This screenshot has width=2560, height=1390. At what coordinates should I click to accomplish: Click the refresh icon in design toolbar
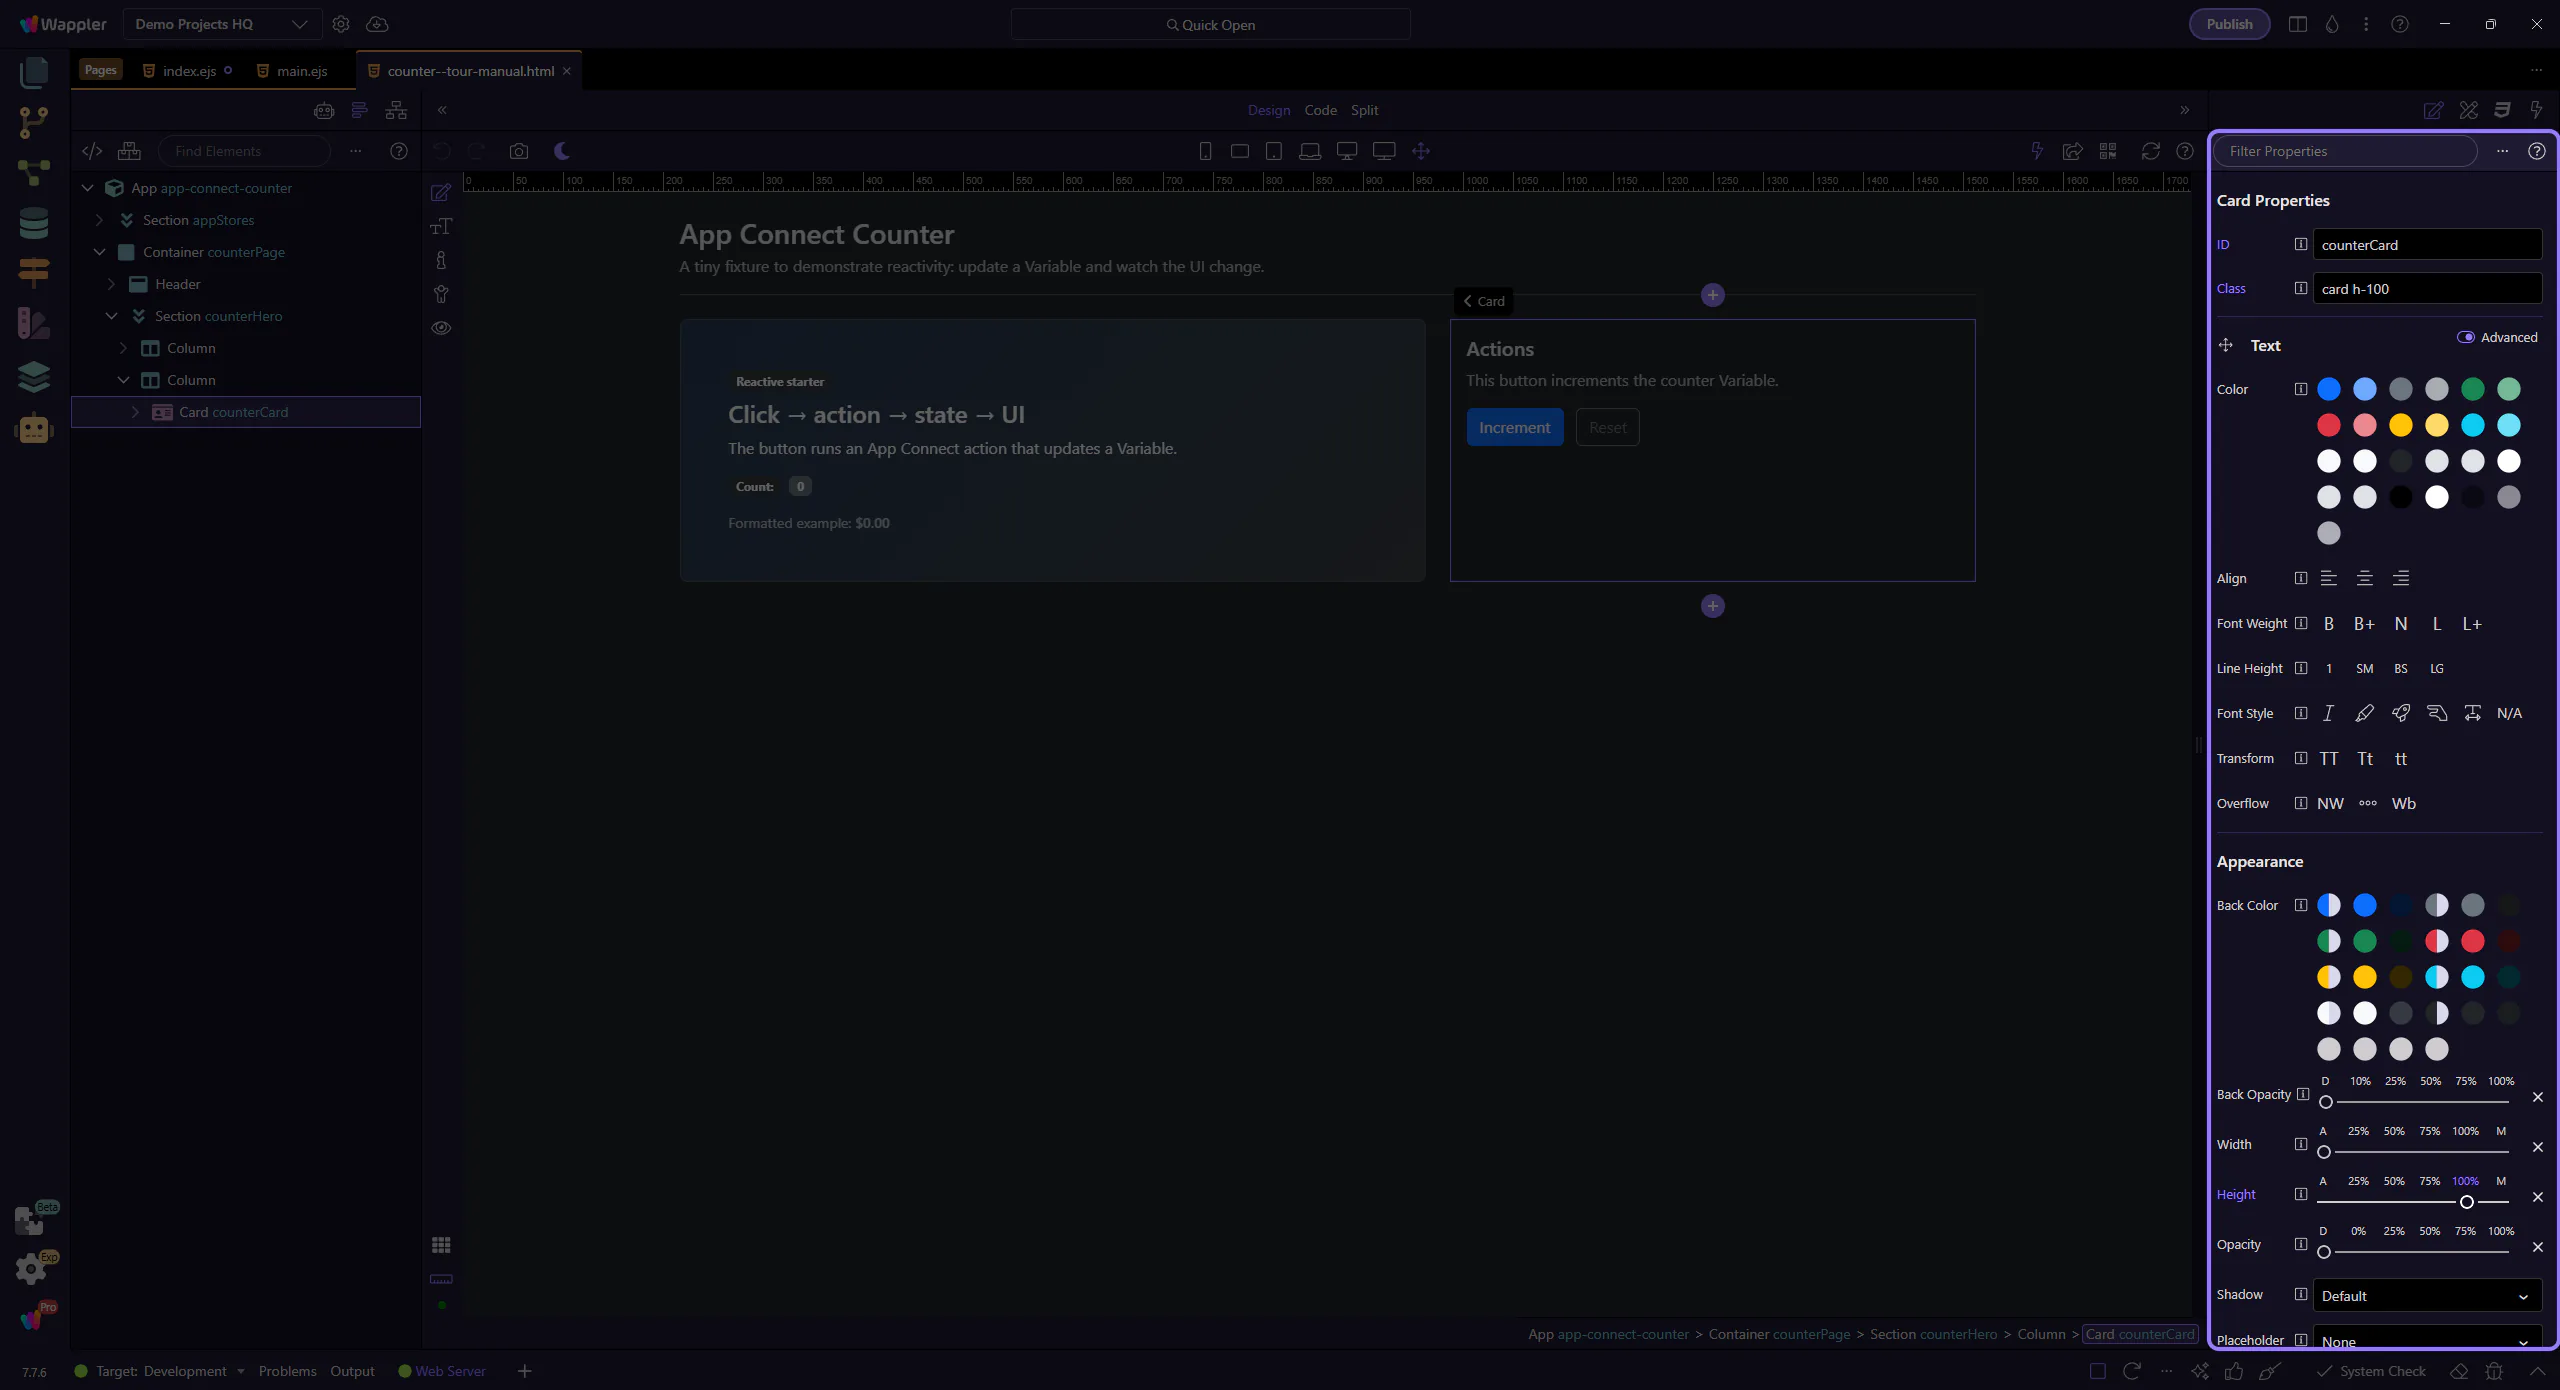coord(2150,151)
